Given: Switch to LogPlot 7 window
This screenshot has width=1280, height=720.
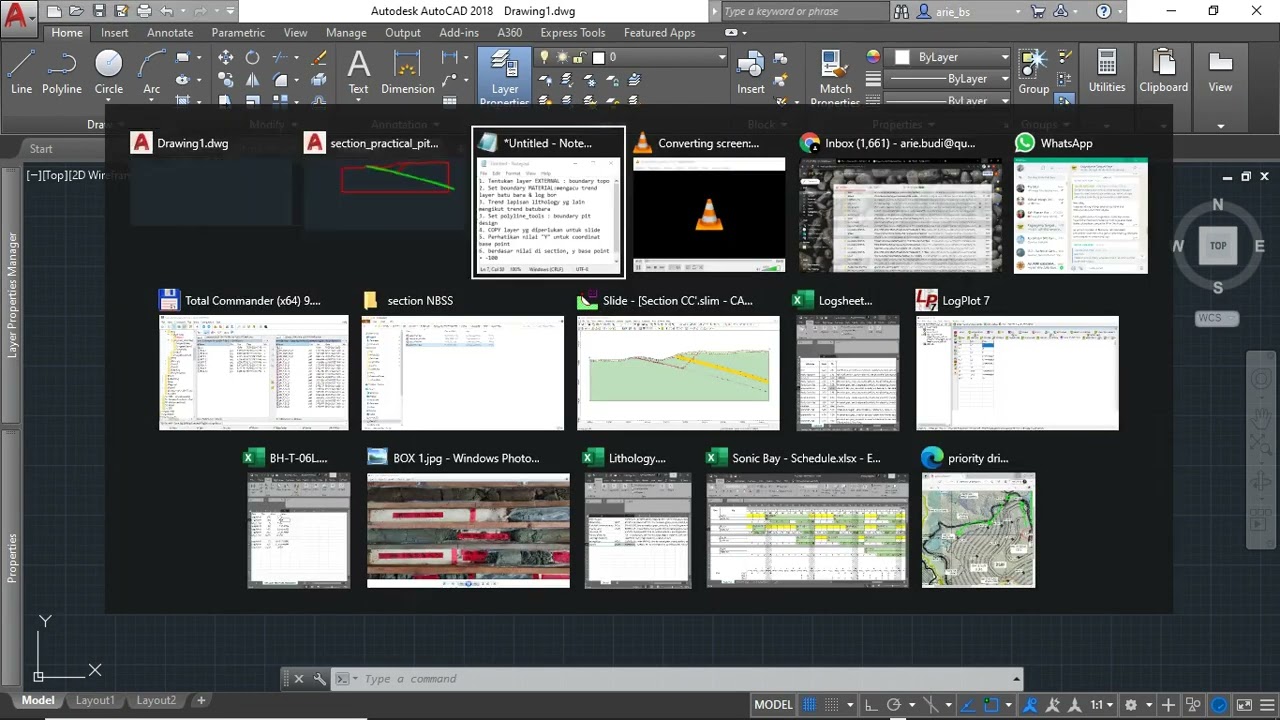Looking at the screenshot, I should (1017, 359).
